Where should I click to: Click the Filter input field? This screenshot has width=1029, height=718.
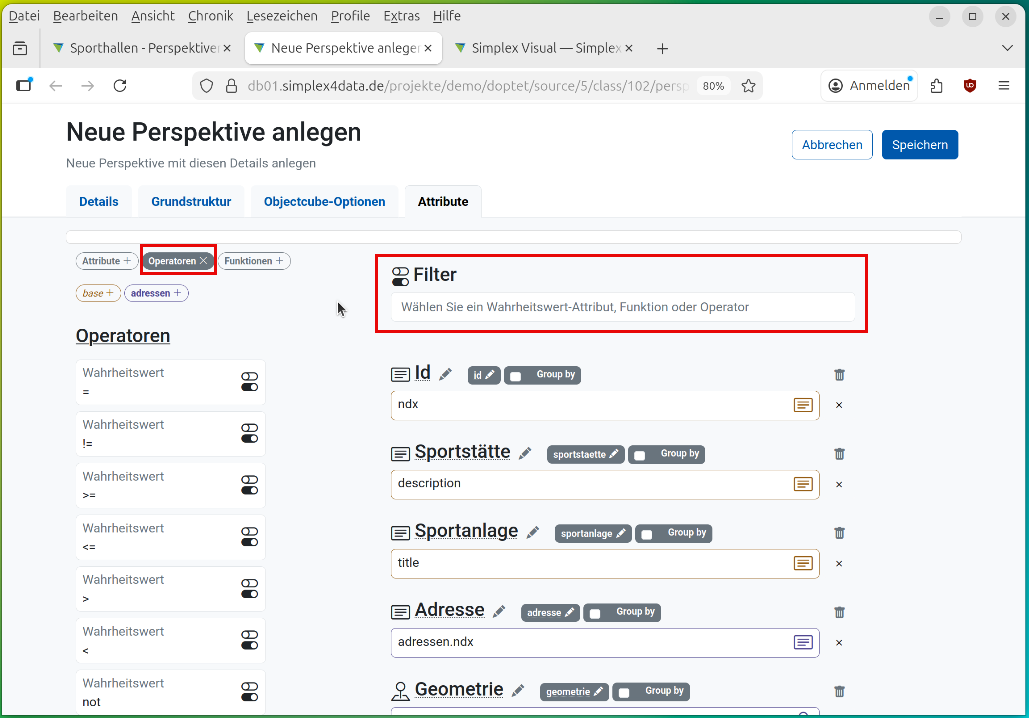click(x=621, y=307)
